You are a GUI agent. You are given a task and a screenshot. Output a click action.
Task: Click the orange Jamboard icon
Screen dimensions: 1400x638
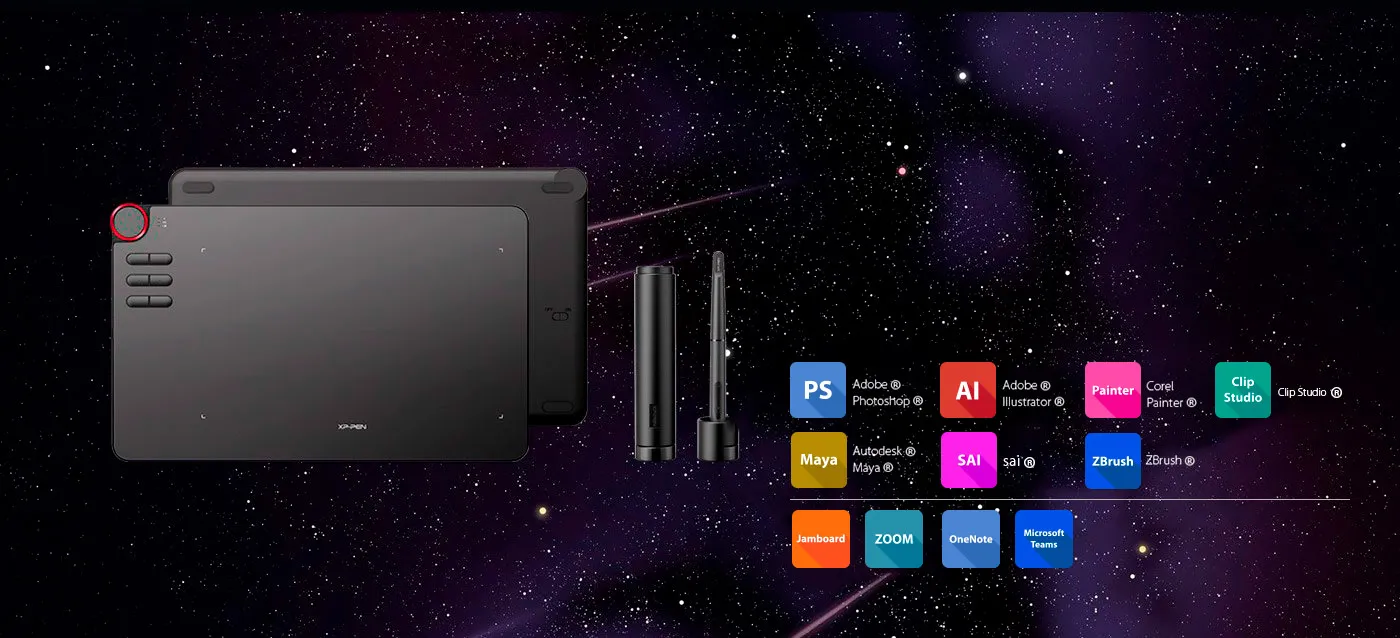pyautogui.click(x=821, y=539)
